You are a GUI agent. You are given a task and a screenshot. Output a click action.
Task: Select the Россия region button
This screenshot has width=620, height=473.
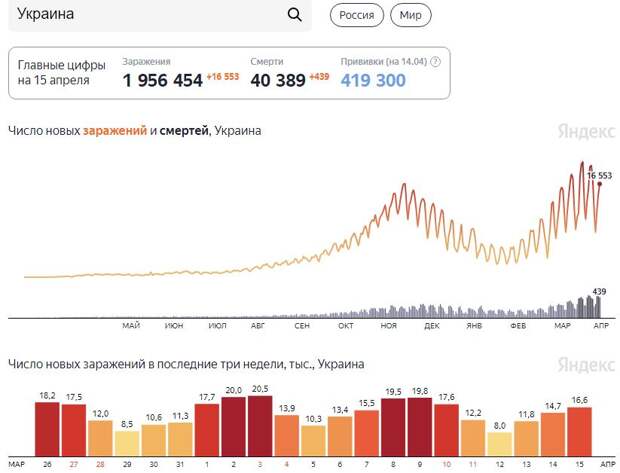357,15
